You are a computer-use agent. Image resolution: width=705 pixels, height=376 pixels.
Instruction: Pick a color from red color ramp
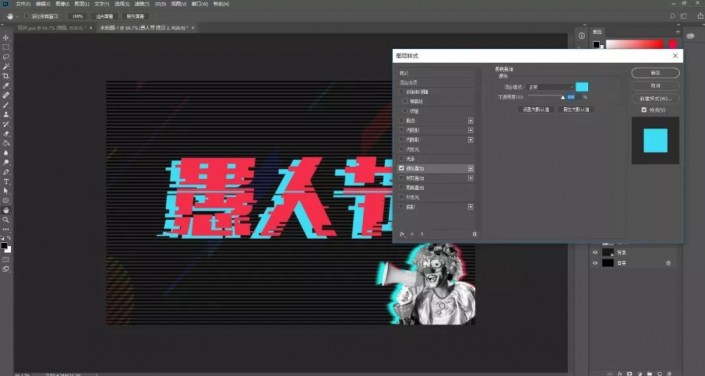point(634,44)
